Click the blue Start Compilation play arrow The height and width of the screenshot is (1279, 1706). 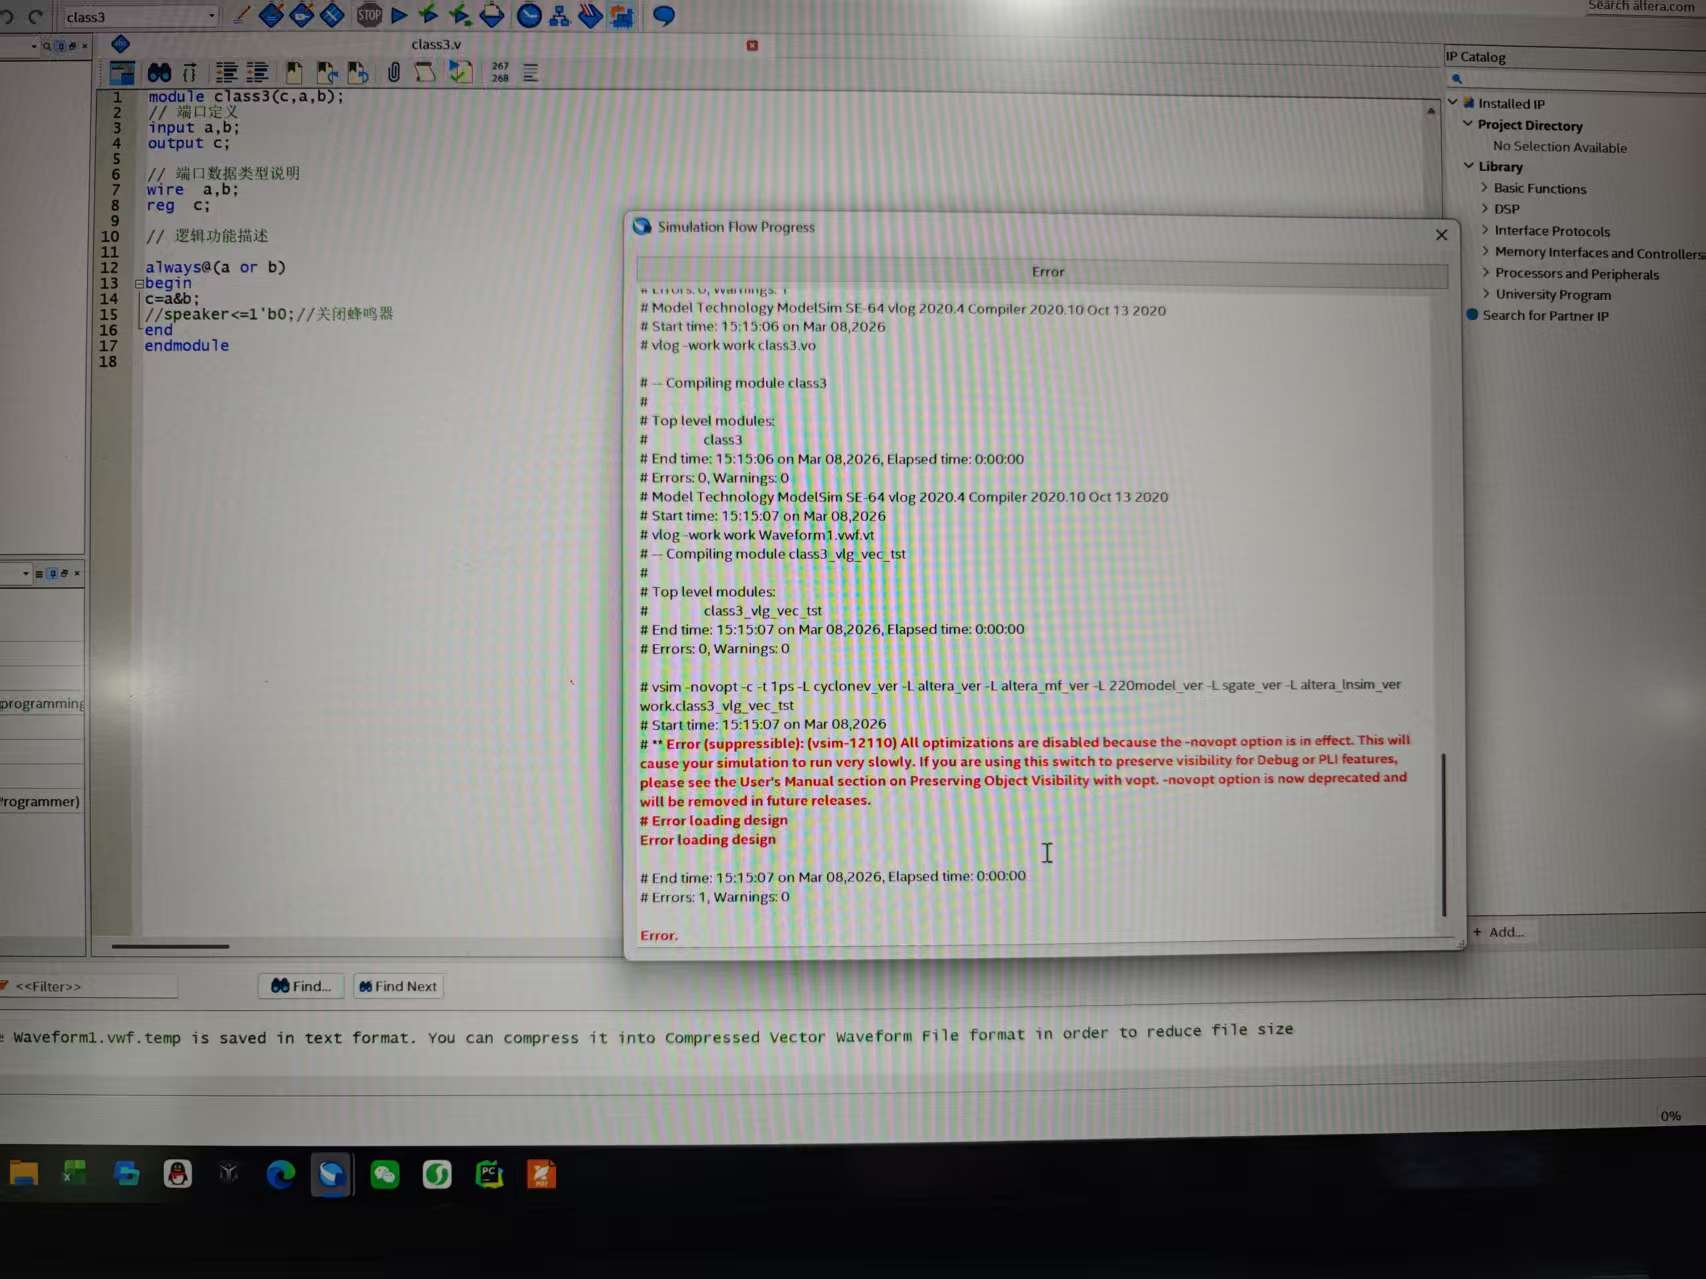point(399,15)
